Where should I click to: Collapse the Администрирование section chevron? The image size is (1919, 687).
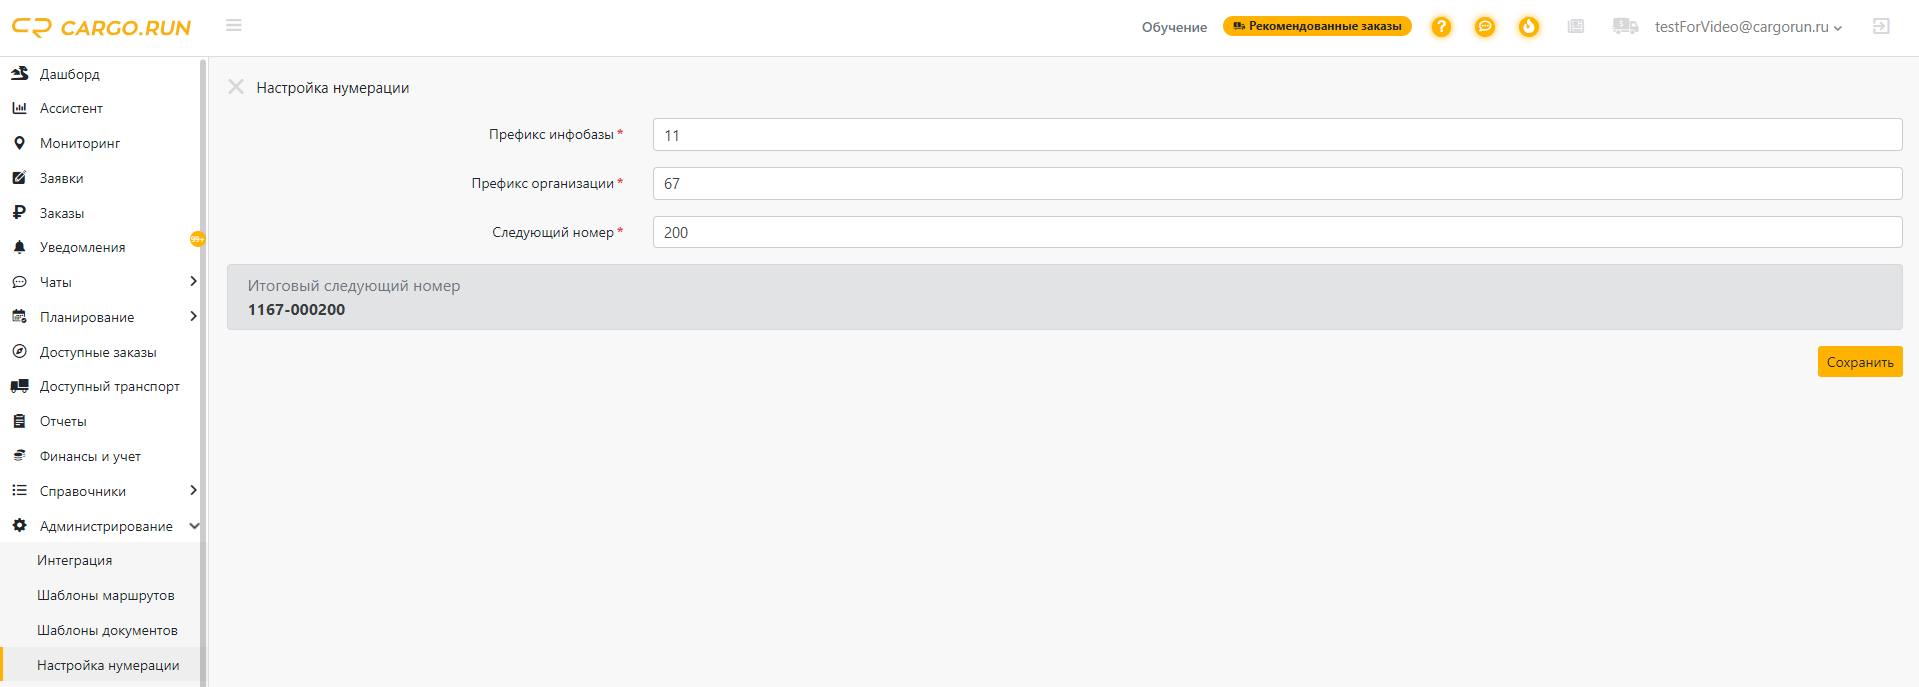click(x=194, y=526)
